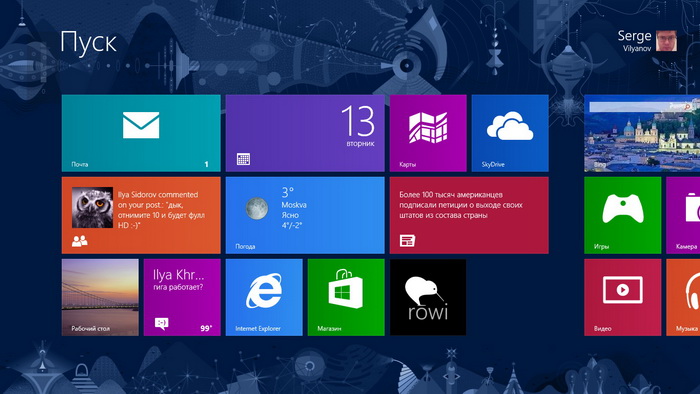Click the Serge Vilyanov user avatar
Viewport: 700px width, 394px height.
click(x=667, y=41)
